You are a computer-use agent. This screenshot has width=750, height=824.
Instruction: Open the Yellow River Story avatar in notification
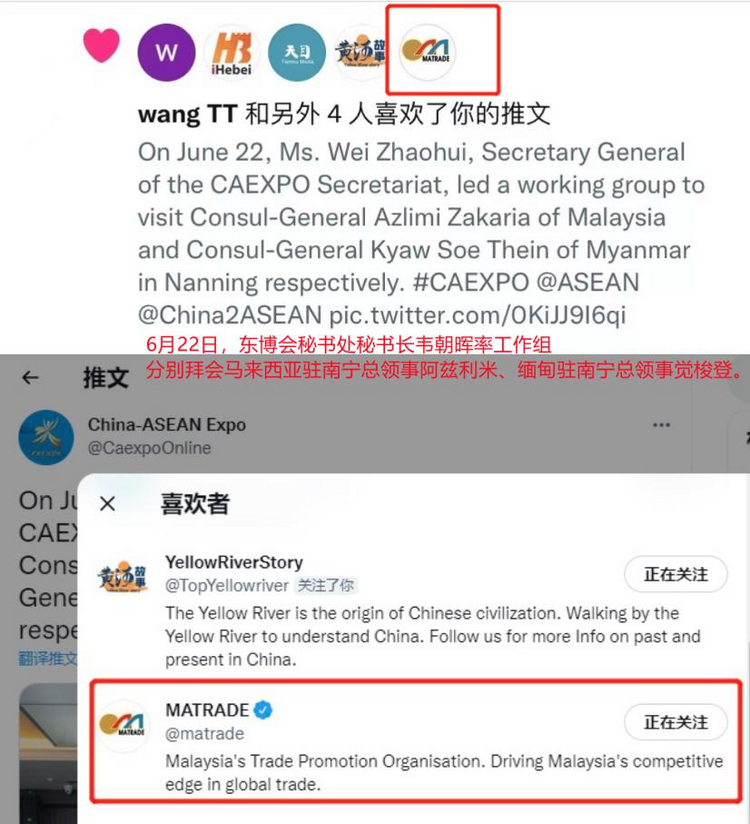pos(361,52)
